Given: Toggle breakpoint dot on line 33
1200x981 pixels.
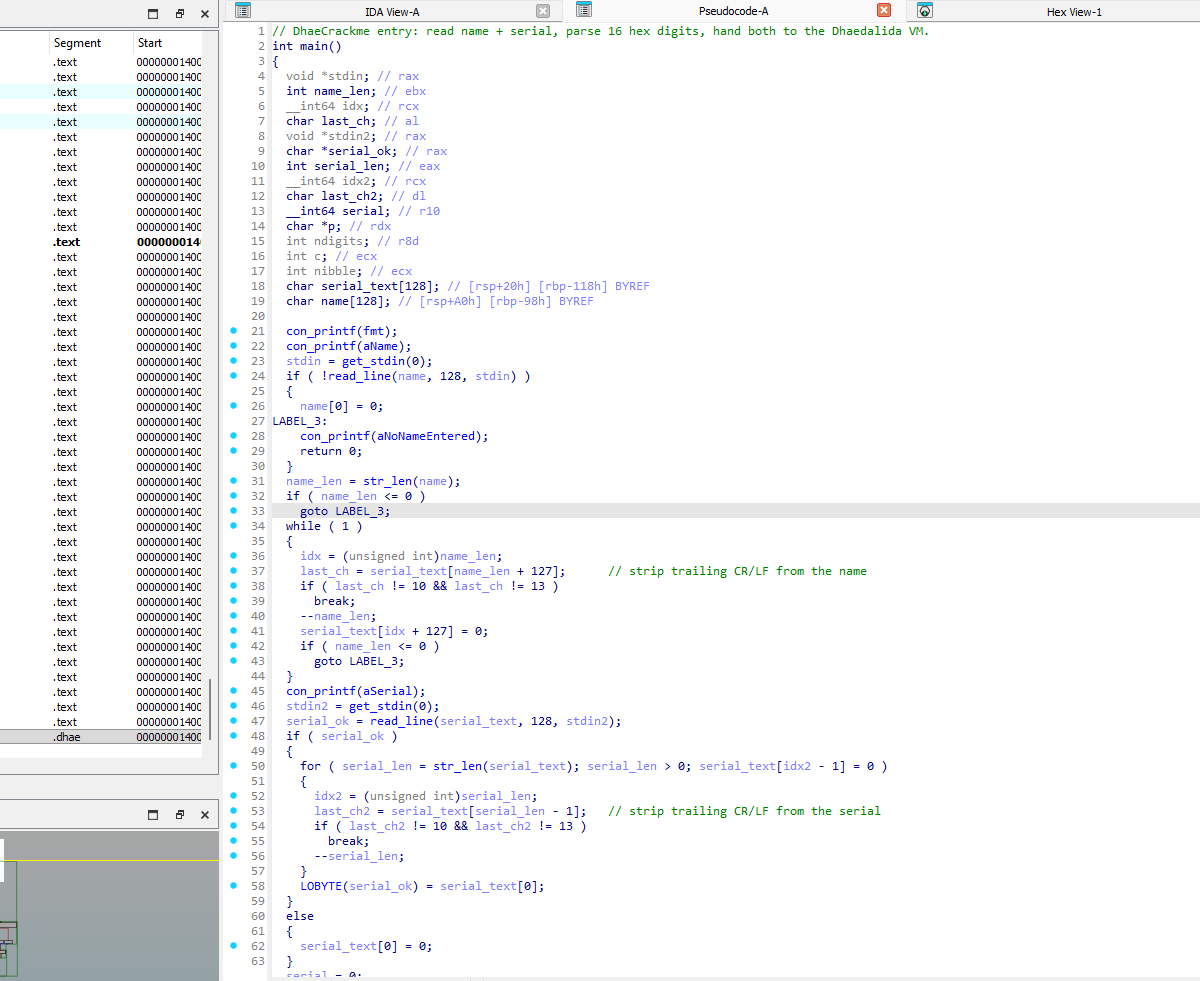Looking at the screenshot, I should tap(233, 511).
